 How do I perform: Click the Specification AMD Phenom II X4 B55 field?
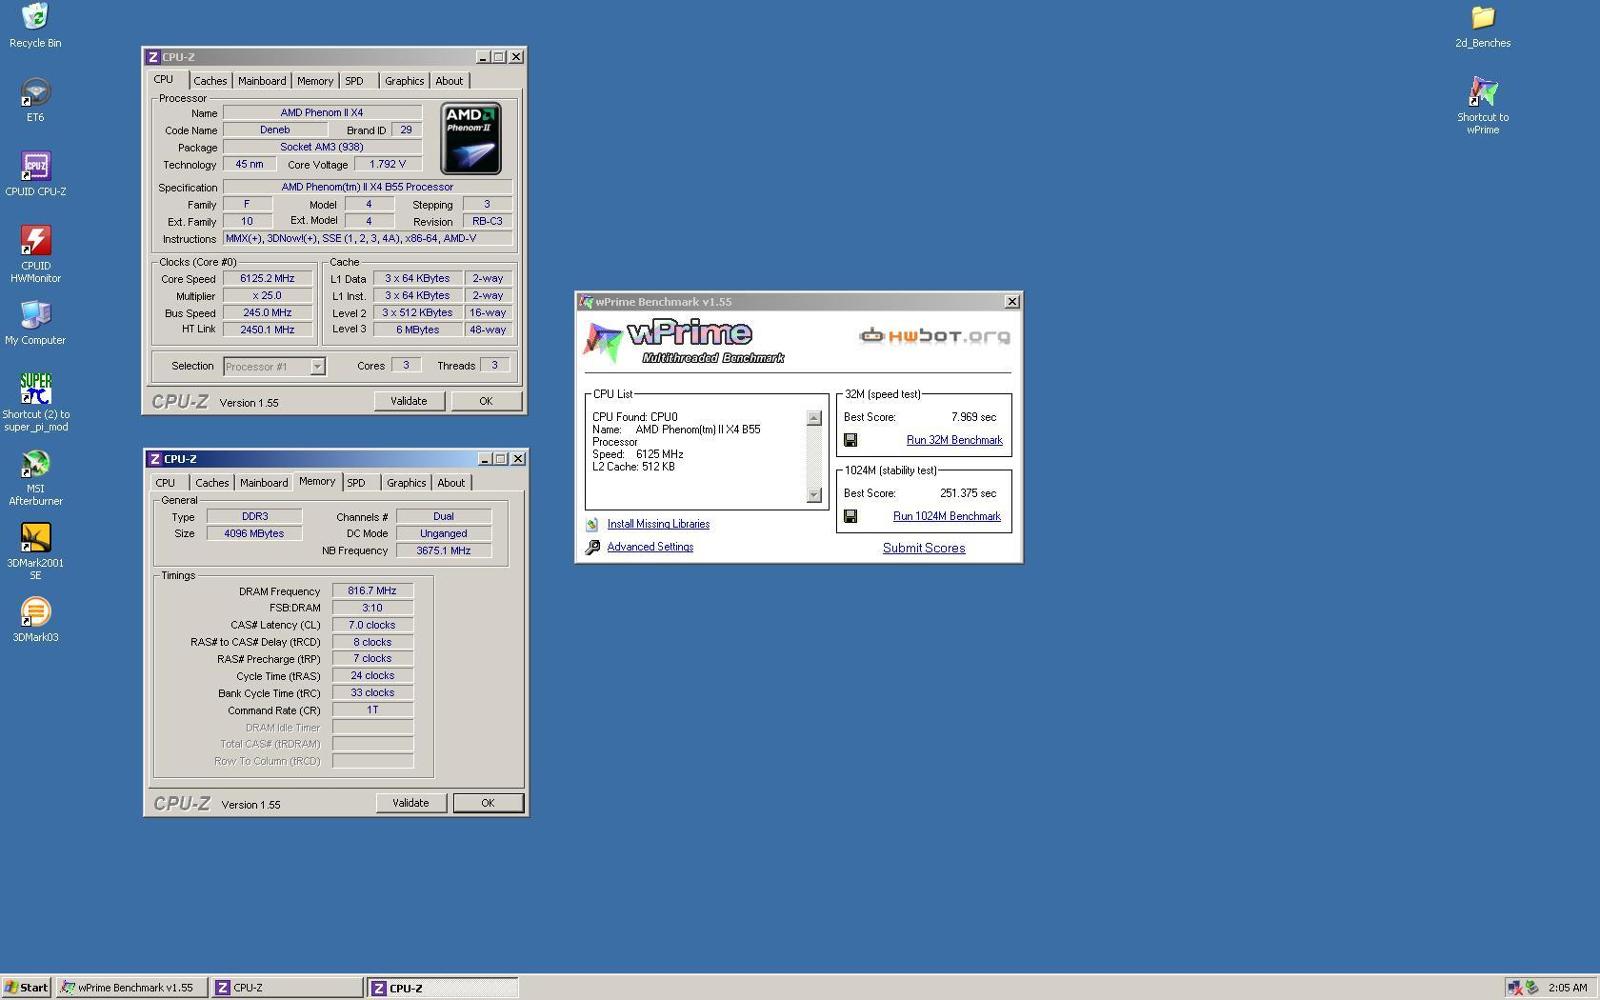pos(367,187)
